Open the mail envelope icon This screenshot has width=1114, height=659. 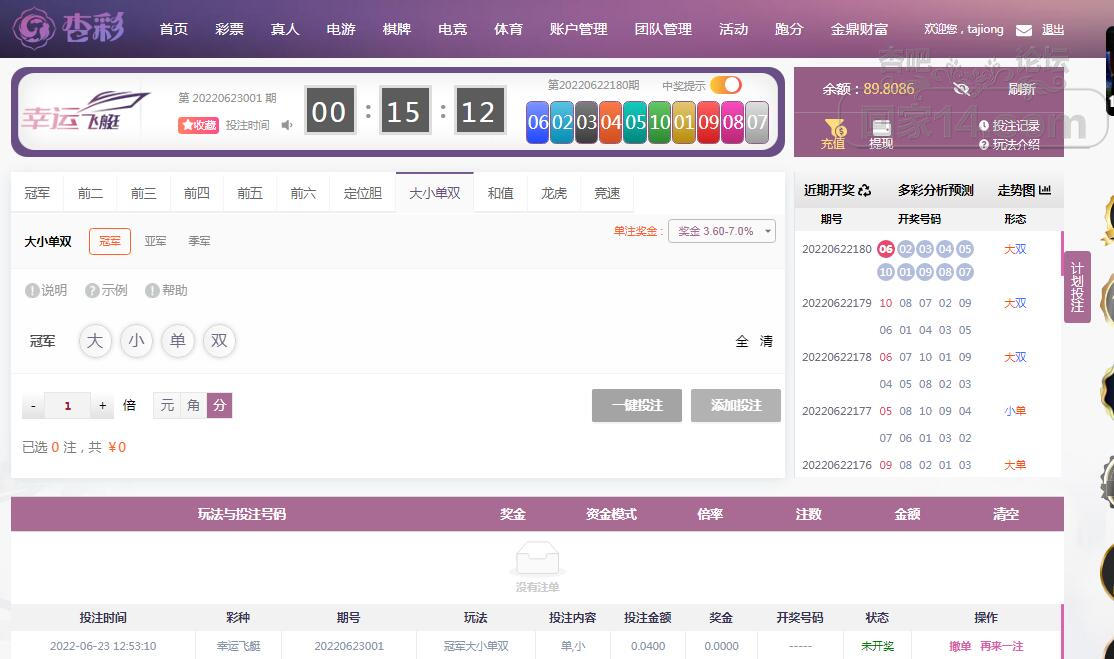(x=1024, y=30)
